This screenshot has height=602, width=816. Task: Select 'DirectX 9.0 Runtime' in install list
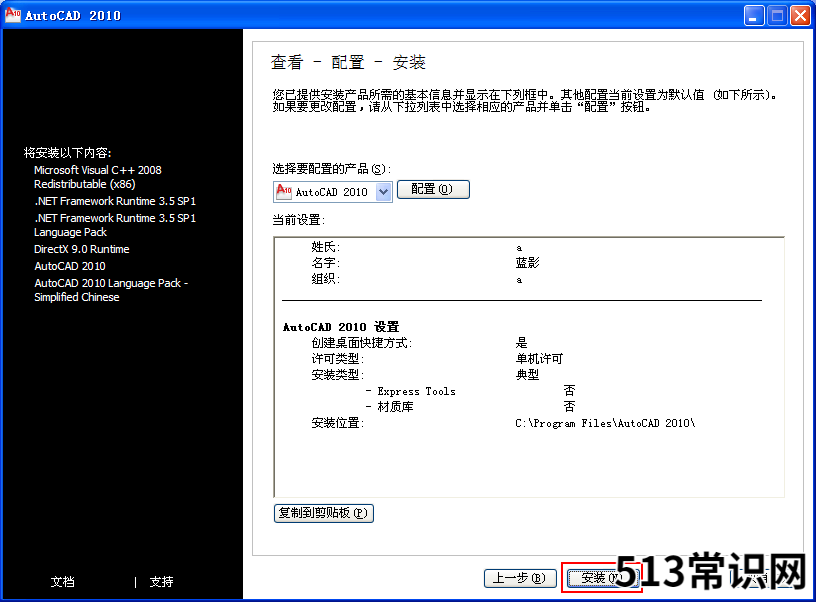point(82,249)
